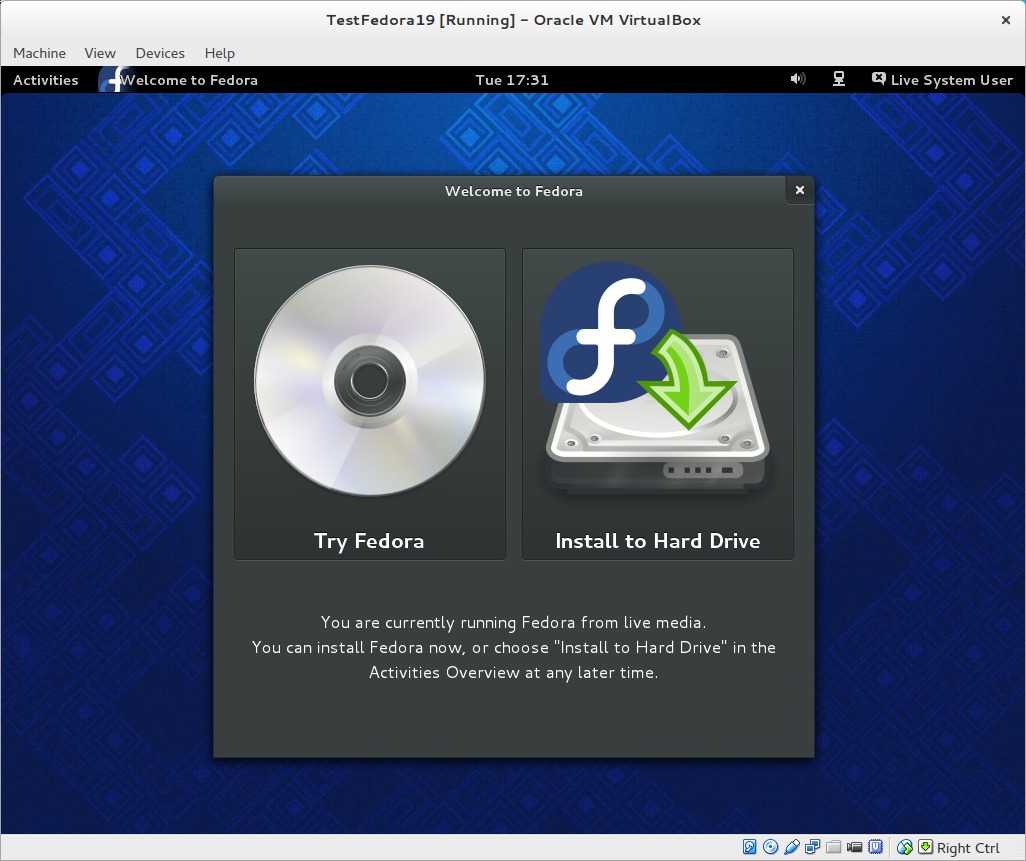
Task: Click the CPU virtualization status icon
Action: (876, 847)
